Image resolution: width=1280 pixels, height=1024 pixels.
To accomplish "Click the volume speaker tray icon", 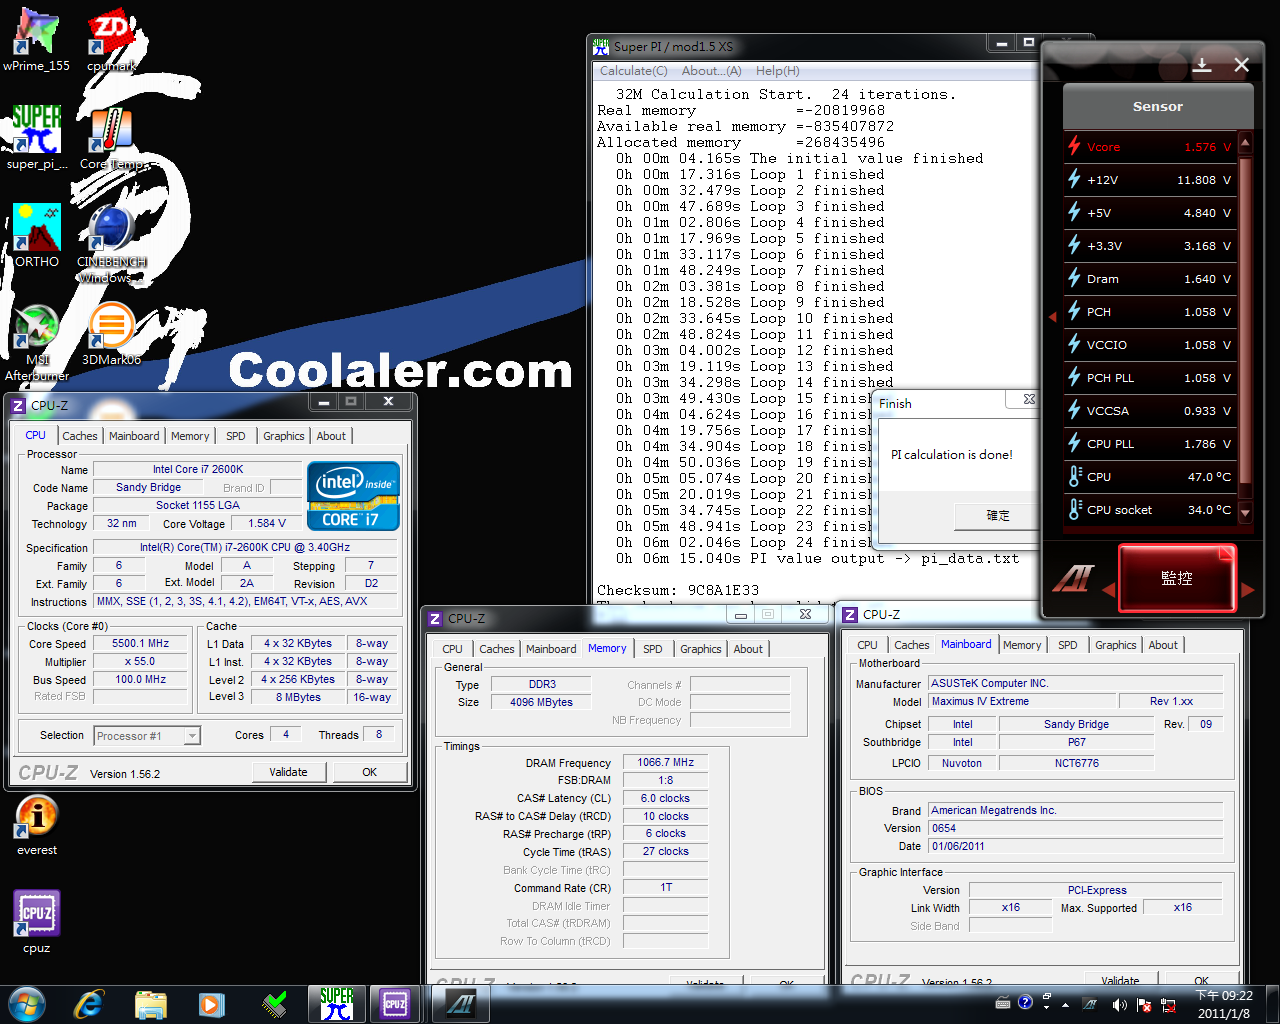I will [1119, 1004].
